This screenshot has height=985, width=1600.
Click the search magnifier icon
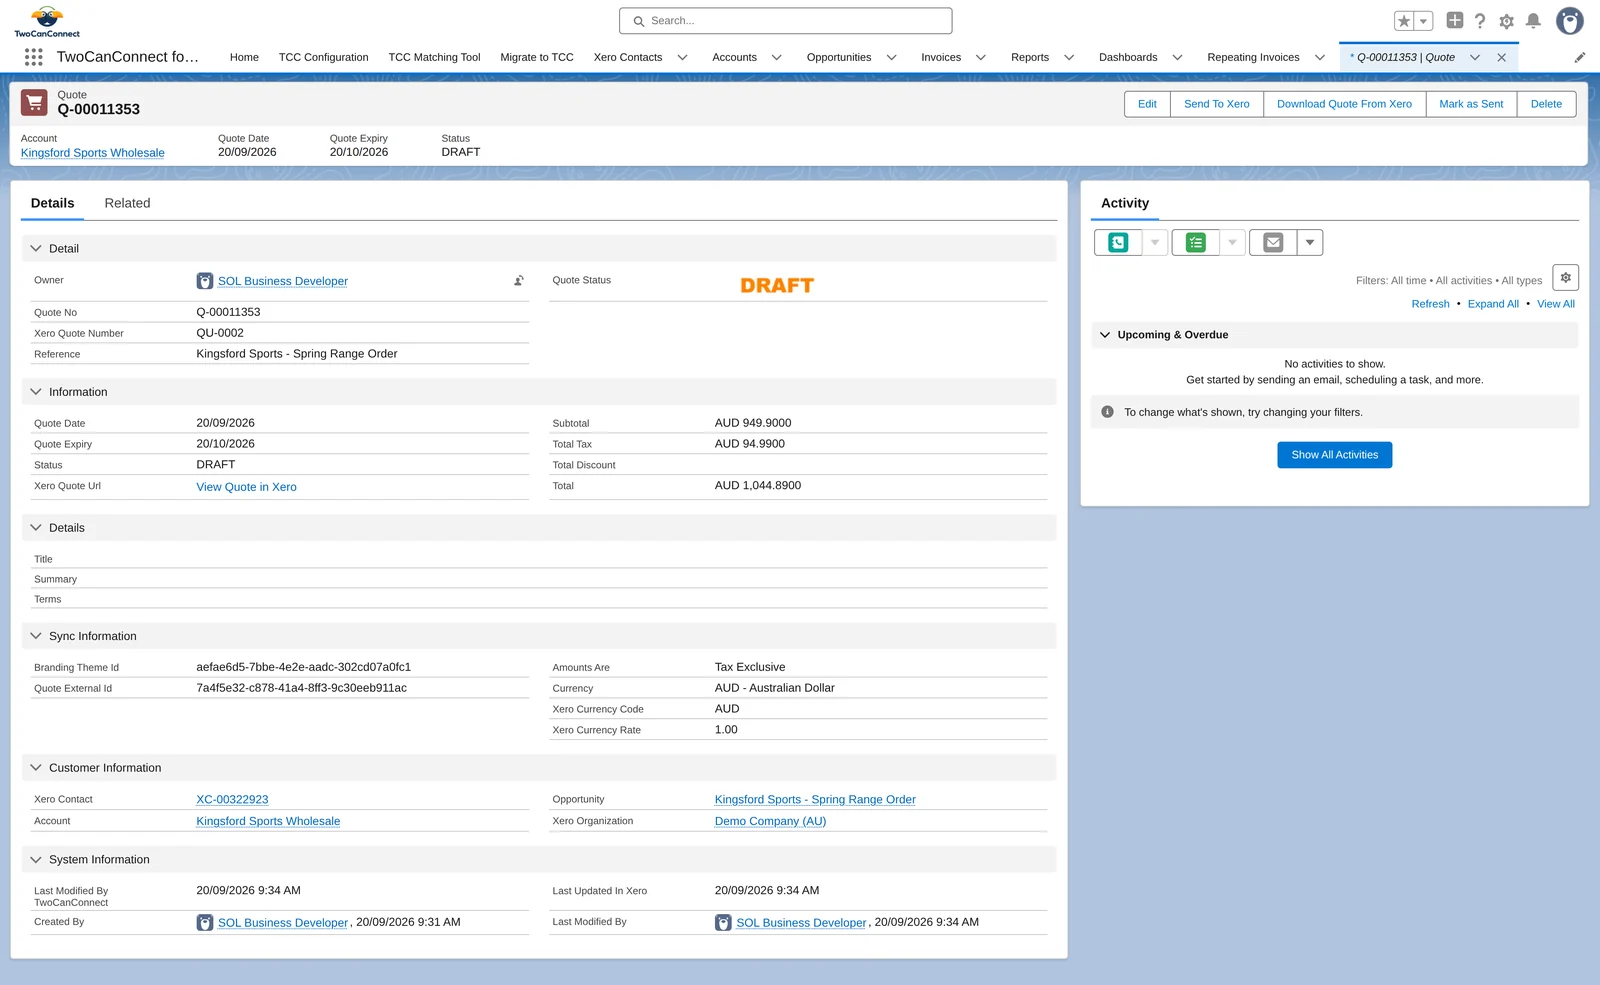pos(639,21)
